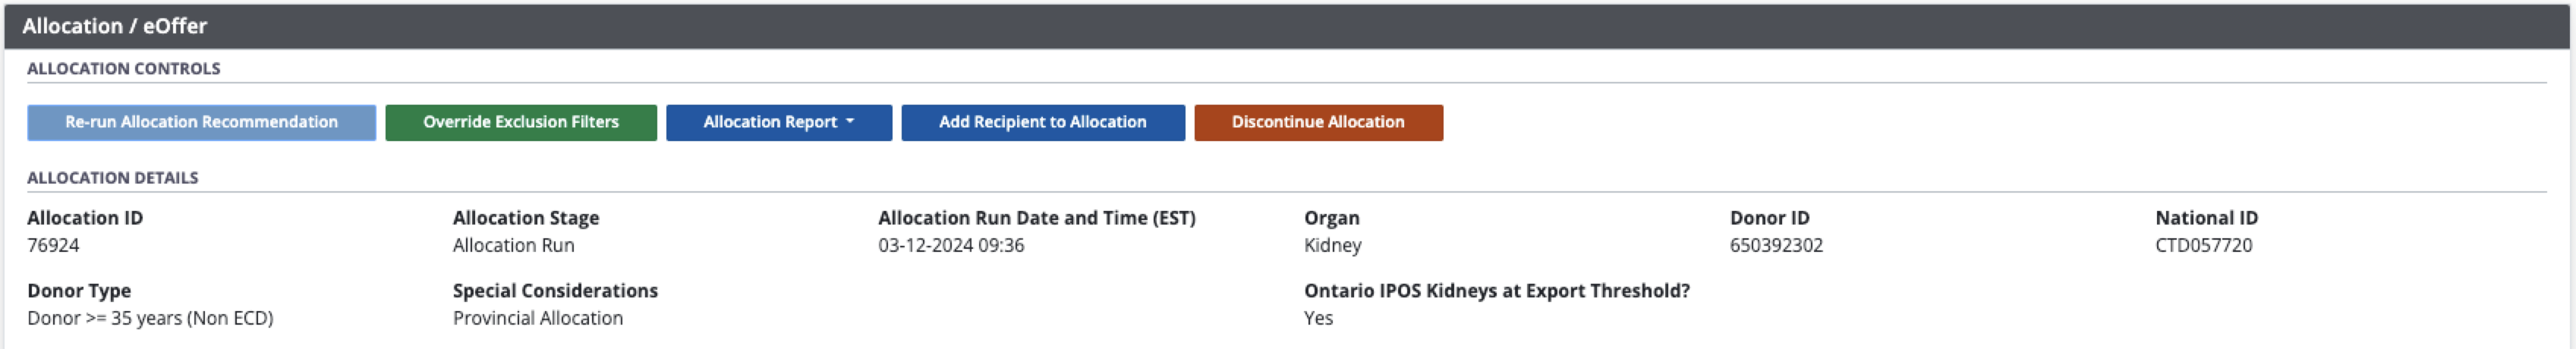Click the Allocation Stage value Allocation Run
Viewport: 2576px width, 349px height.
513,245
